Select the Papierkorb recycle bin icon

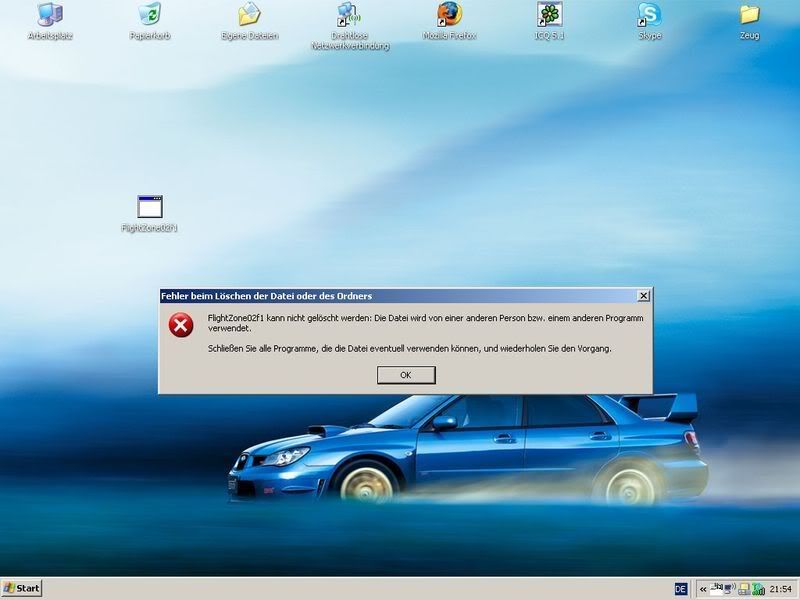point(149,21)
